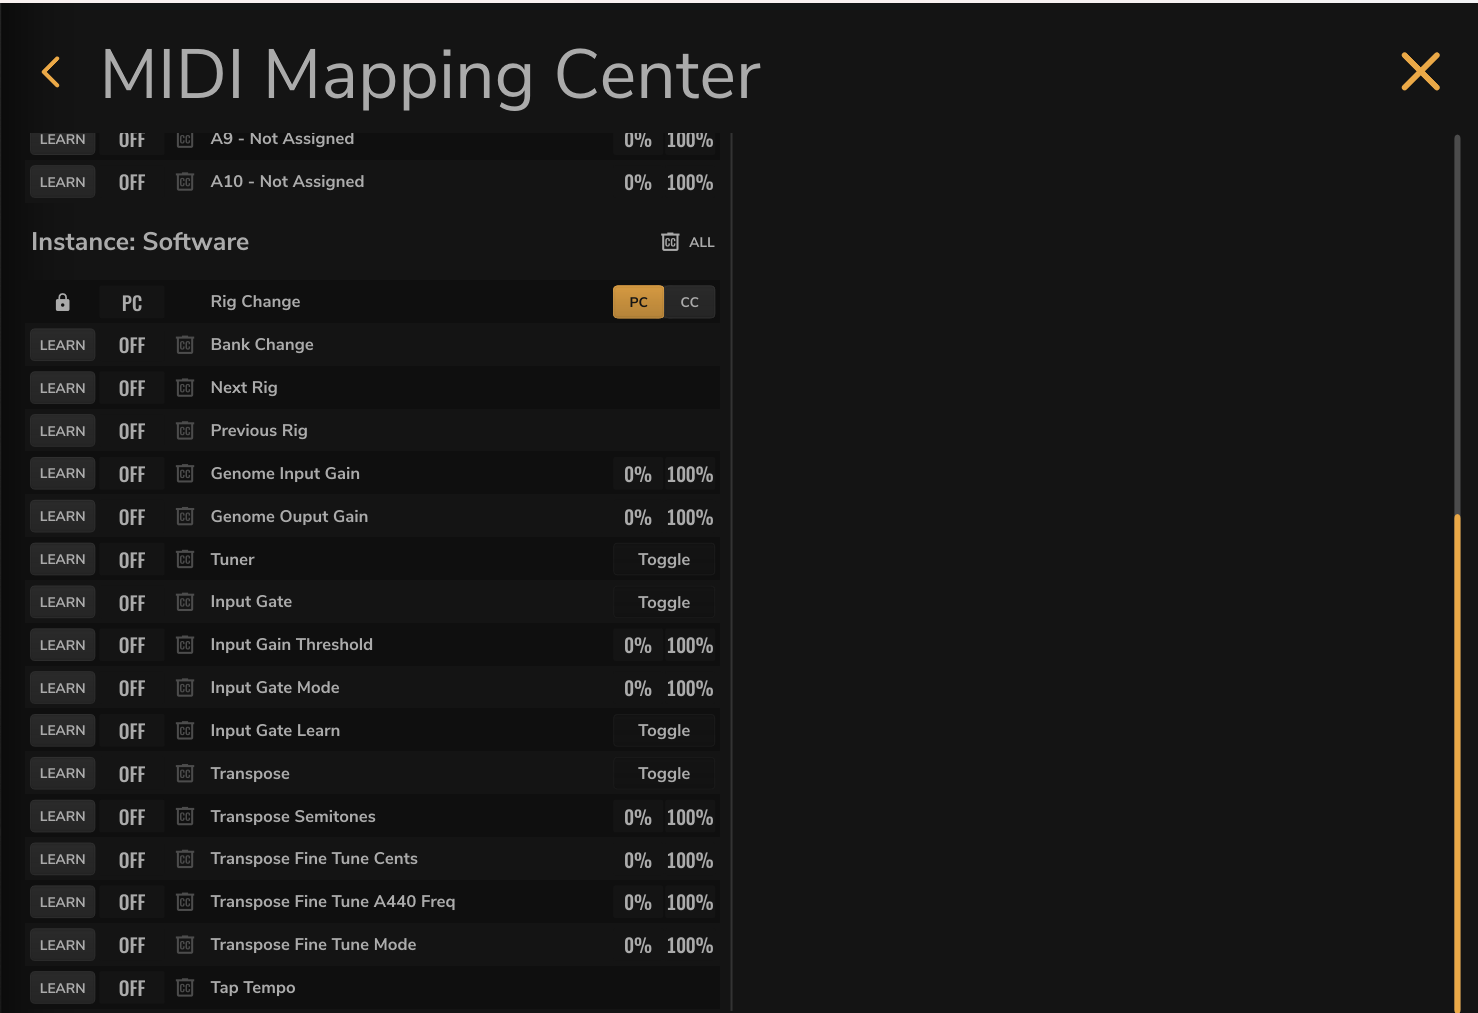Click the clear CC icon for A10 - Not Assigned
Viewport: 1478px width, 1013px height.
coord(185,182)
